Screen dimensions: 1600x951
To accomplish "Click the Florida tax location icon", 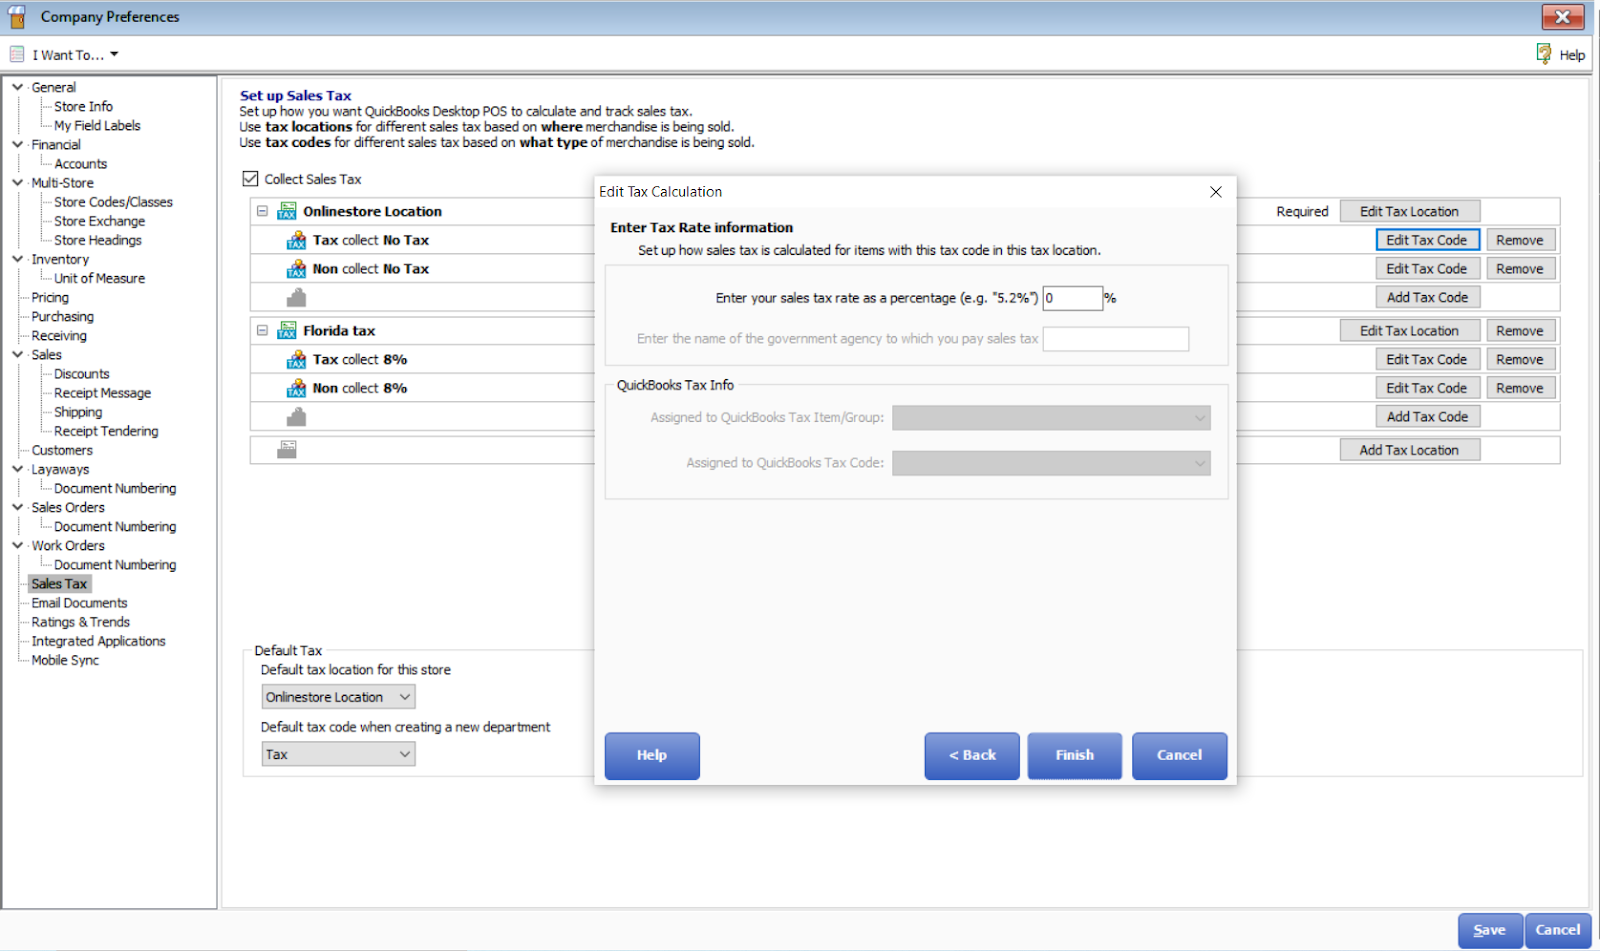I will point(287,331).
